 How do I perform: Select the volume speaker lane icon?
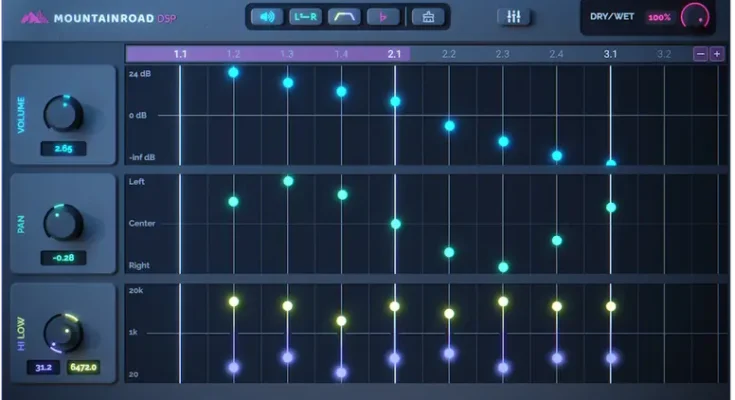pyautogui.click(x=266, y=17)
